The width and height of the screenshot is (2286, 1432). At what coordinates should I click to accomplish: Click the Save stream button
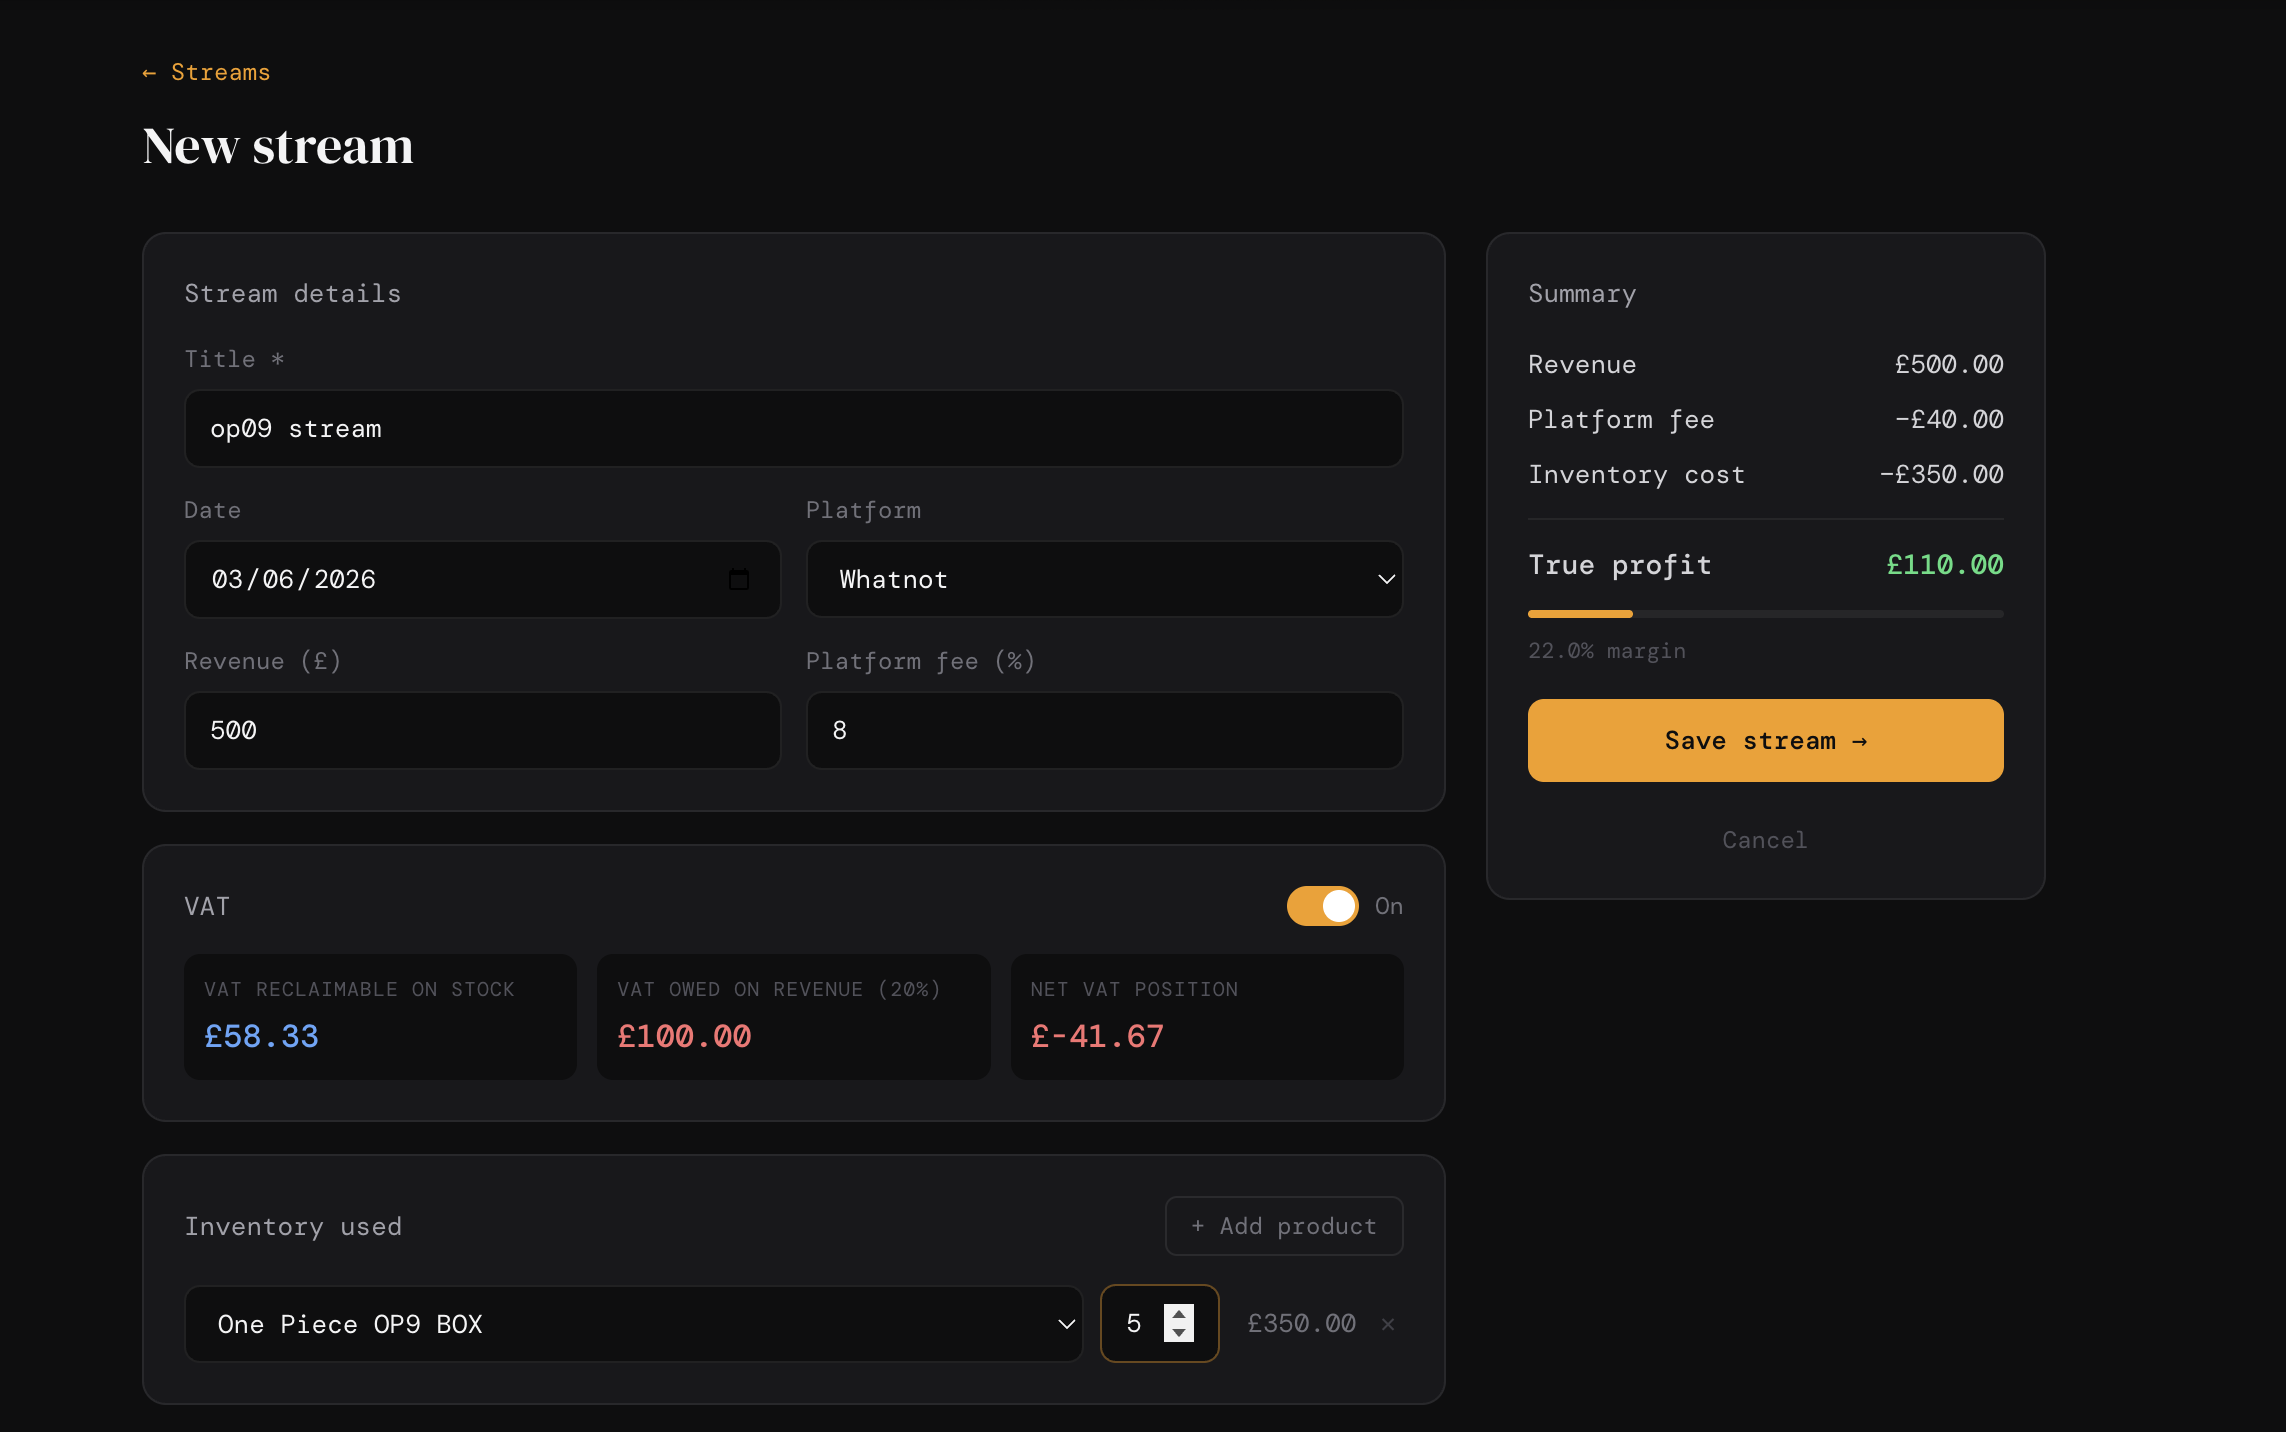point(1765,740)
